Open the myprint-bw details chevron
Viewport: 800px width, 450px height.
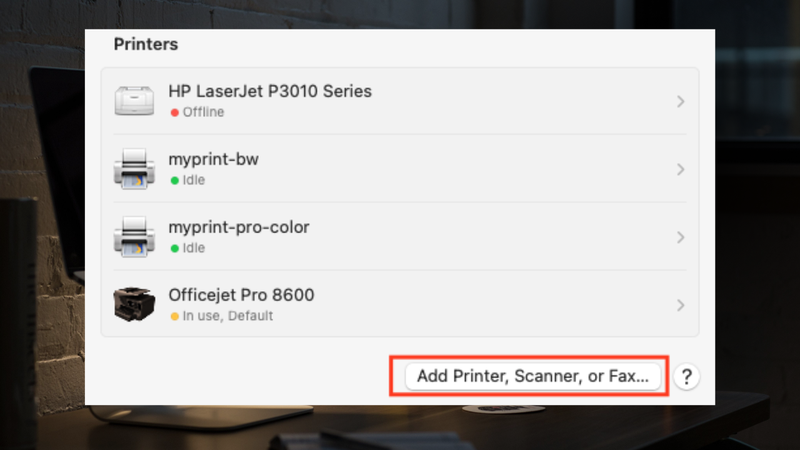point(680,169)
